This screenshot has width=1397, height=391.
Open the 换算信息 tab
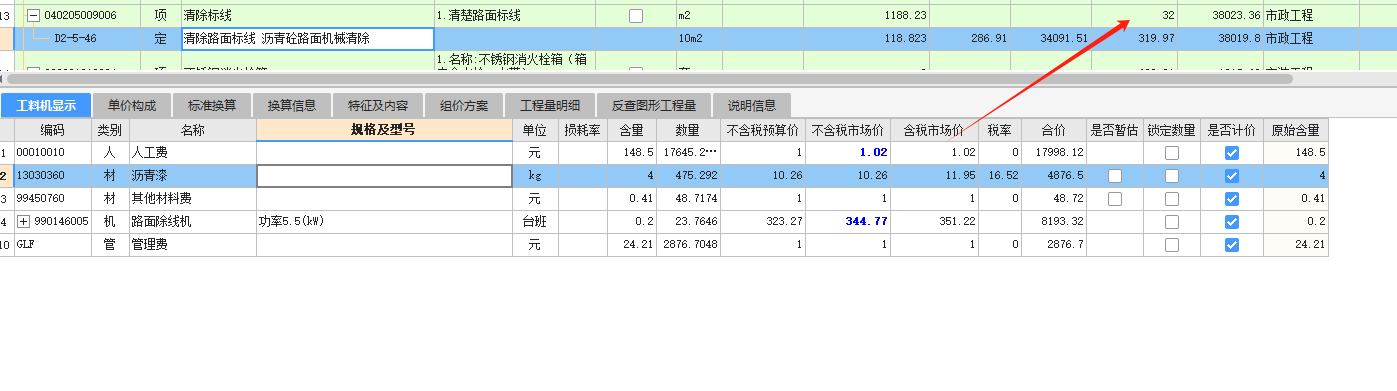(x=292, y=105)
